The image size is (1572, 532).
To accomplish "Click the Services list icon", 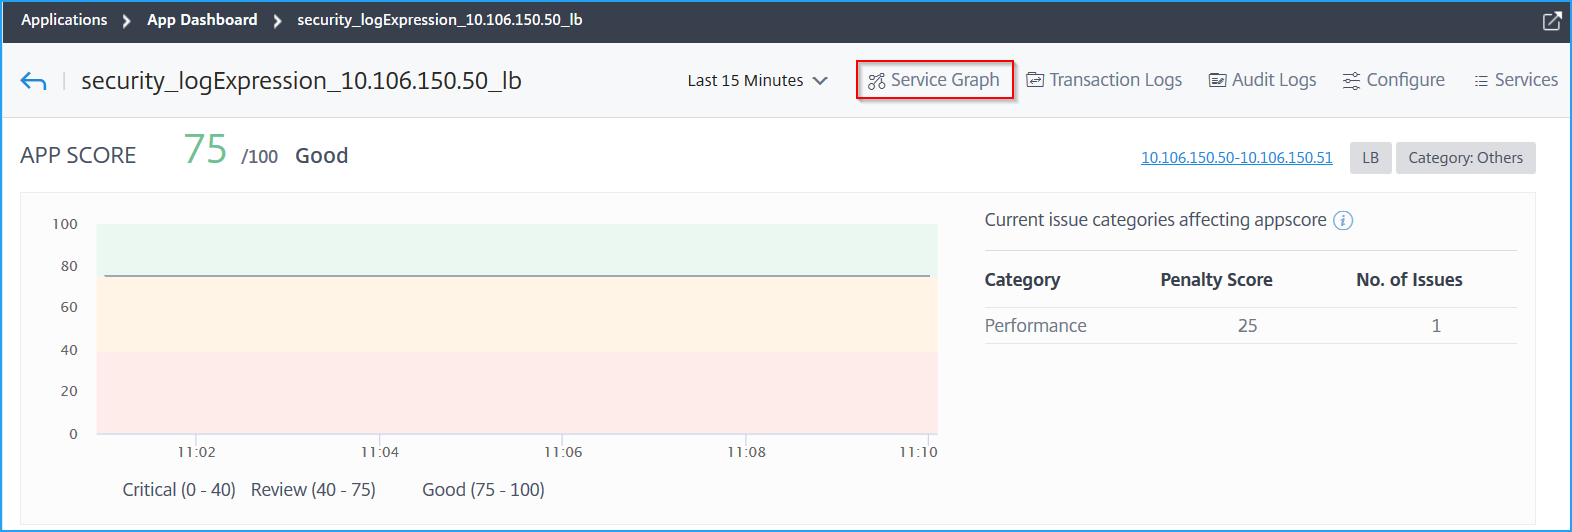I will pos(1481,81).
